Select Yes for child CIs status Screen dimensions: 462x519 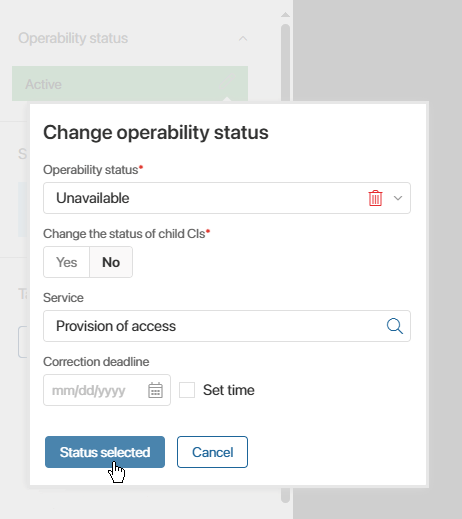click(x=66, y=262)
